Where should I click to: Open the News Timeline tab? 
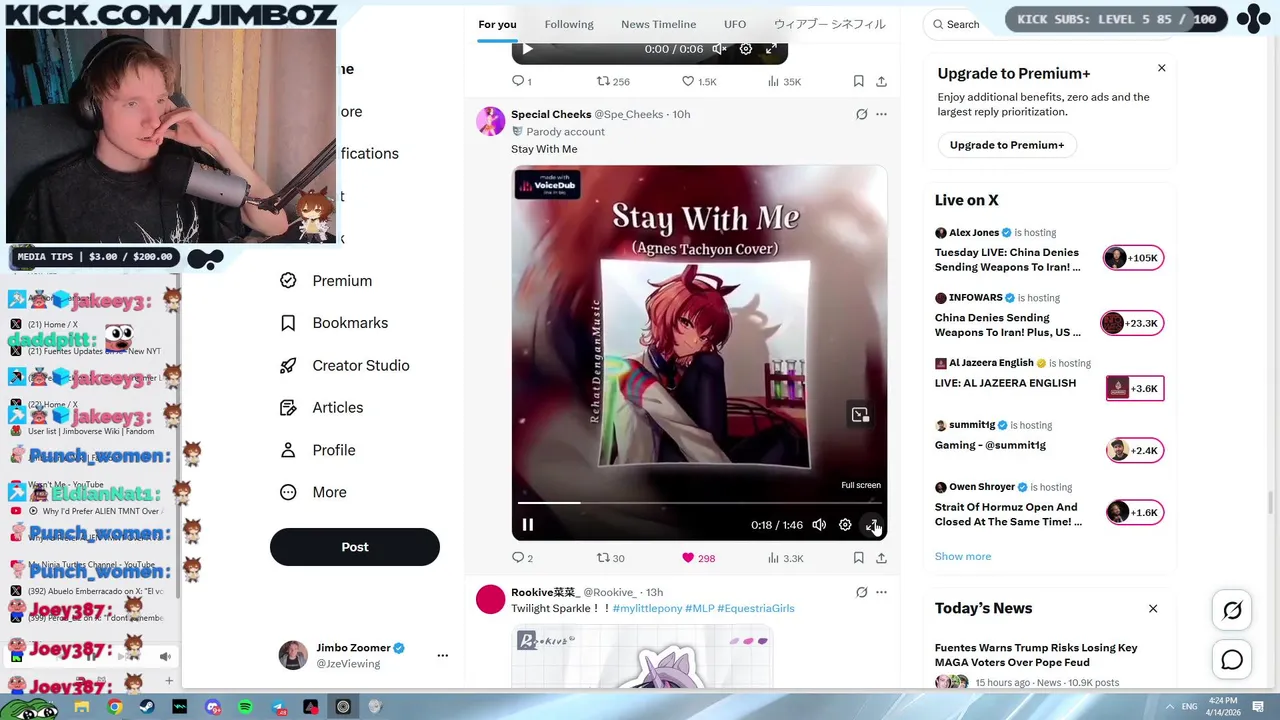pyautogui.click(x=658, y=24)
